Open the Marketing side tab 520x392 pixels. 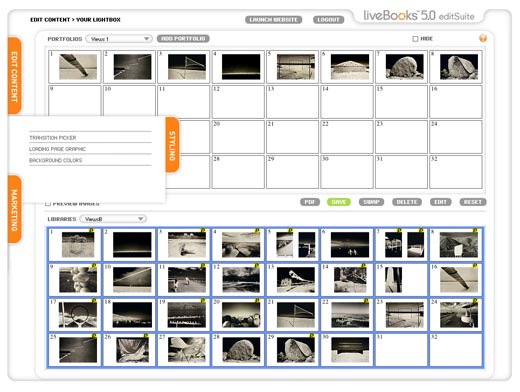click(15, 209)
